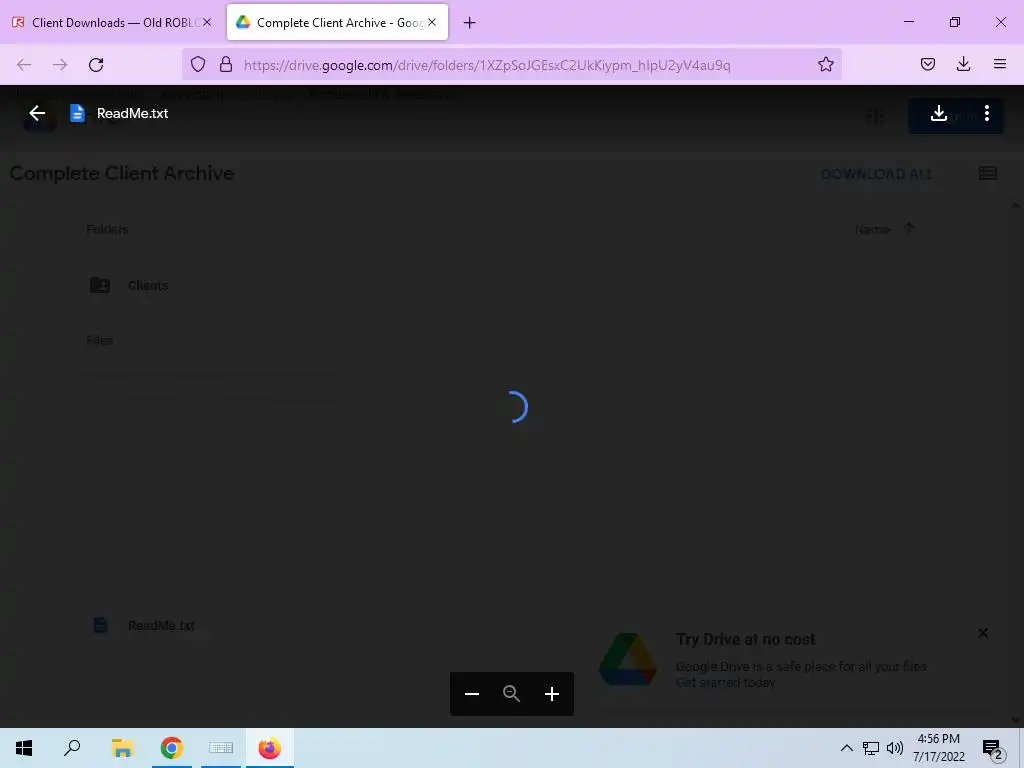Open Windows Start menu

(x=24, y=748)
